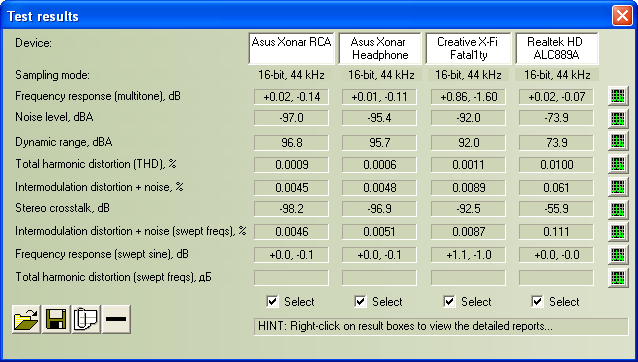Click the Stereo crosstalk, dB row label
Image resolution: width=638 pixels, height=362 pixels.
click(62, 208)
